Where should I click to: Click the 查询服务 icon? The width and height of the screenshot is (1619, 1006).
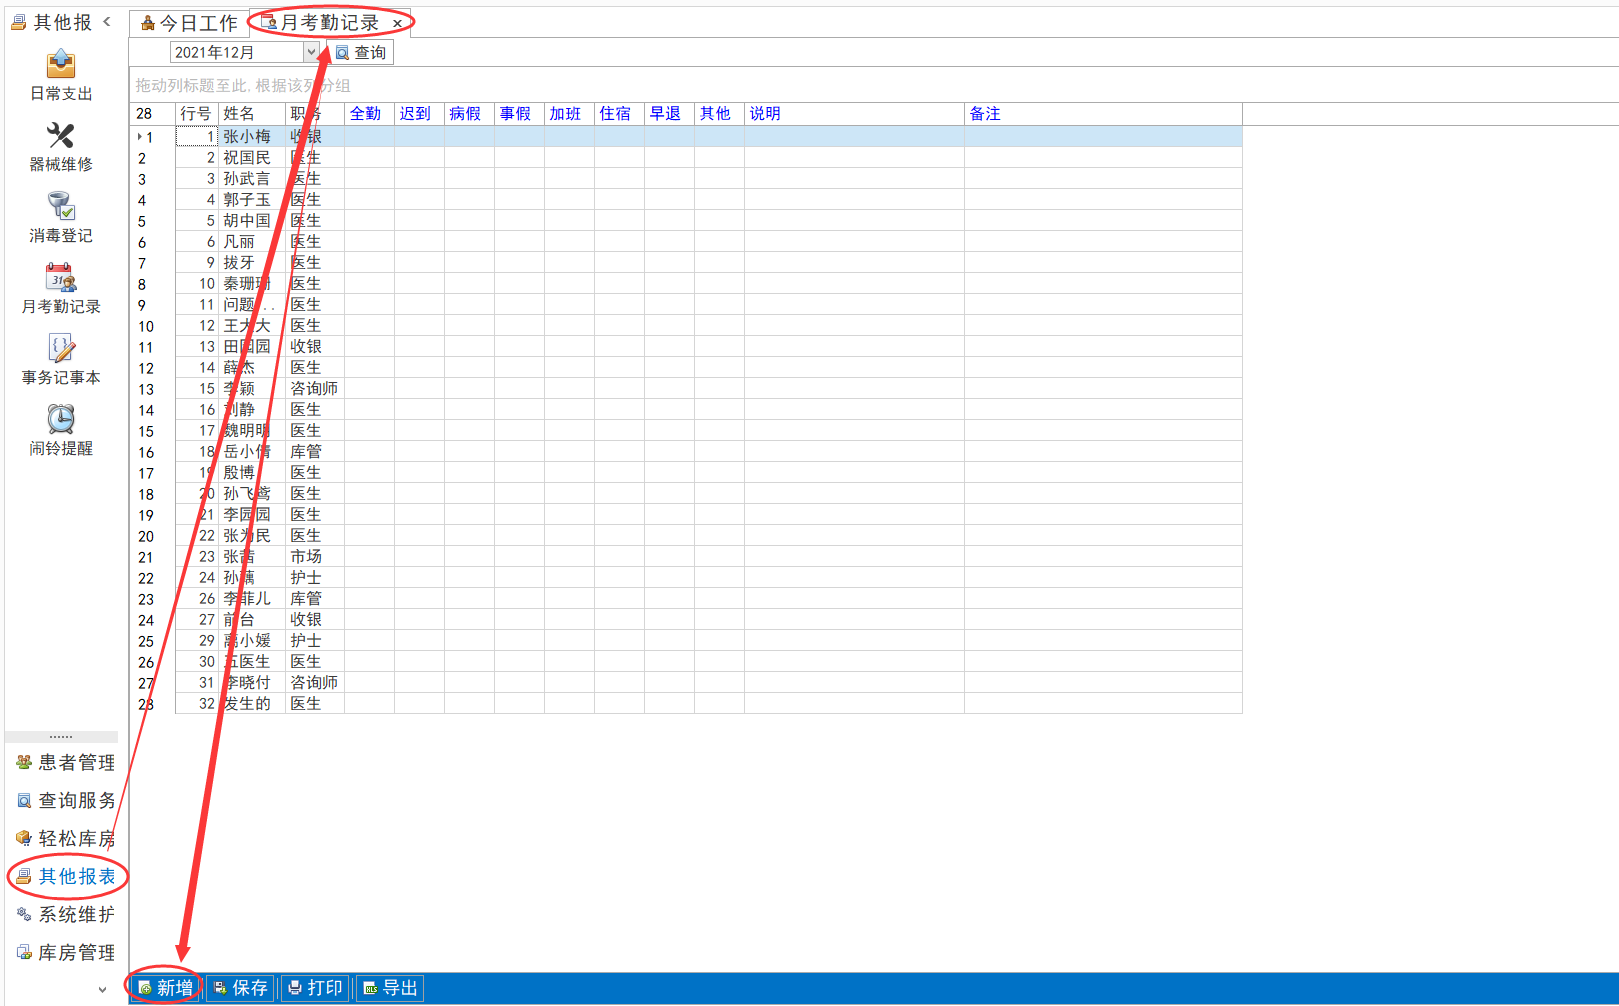tap(24, 801)
